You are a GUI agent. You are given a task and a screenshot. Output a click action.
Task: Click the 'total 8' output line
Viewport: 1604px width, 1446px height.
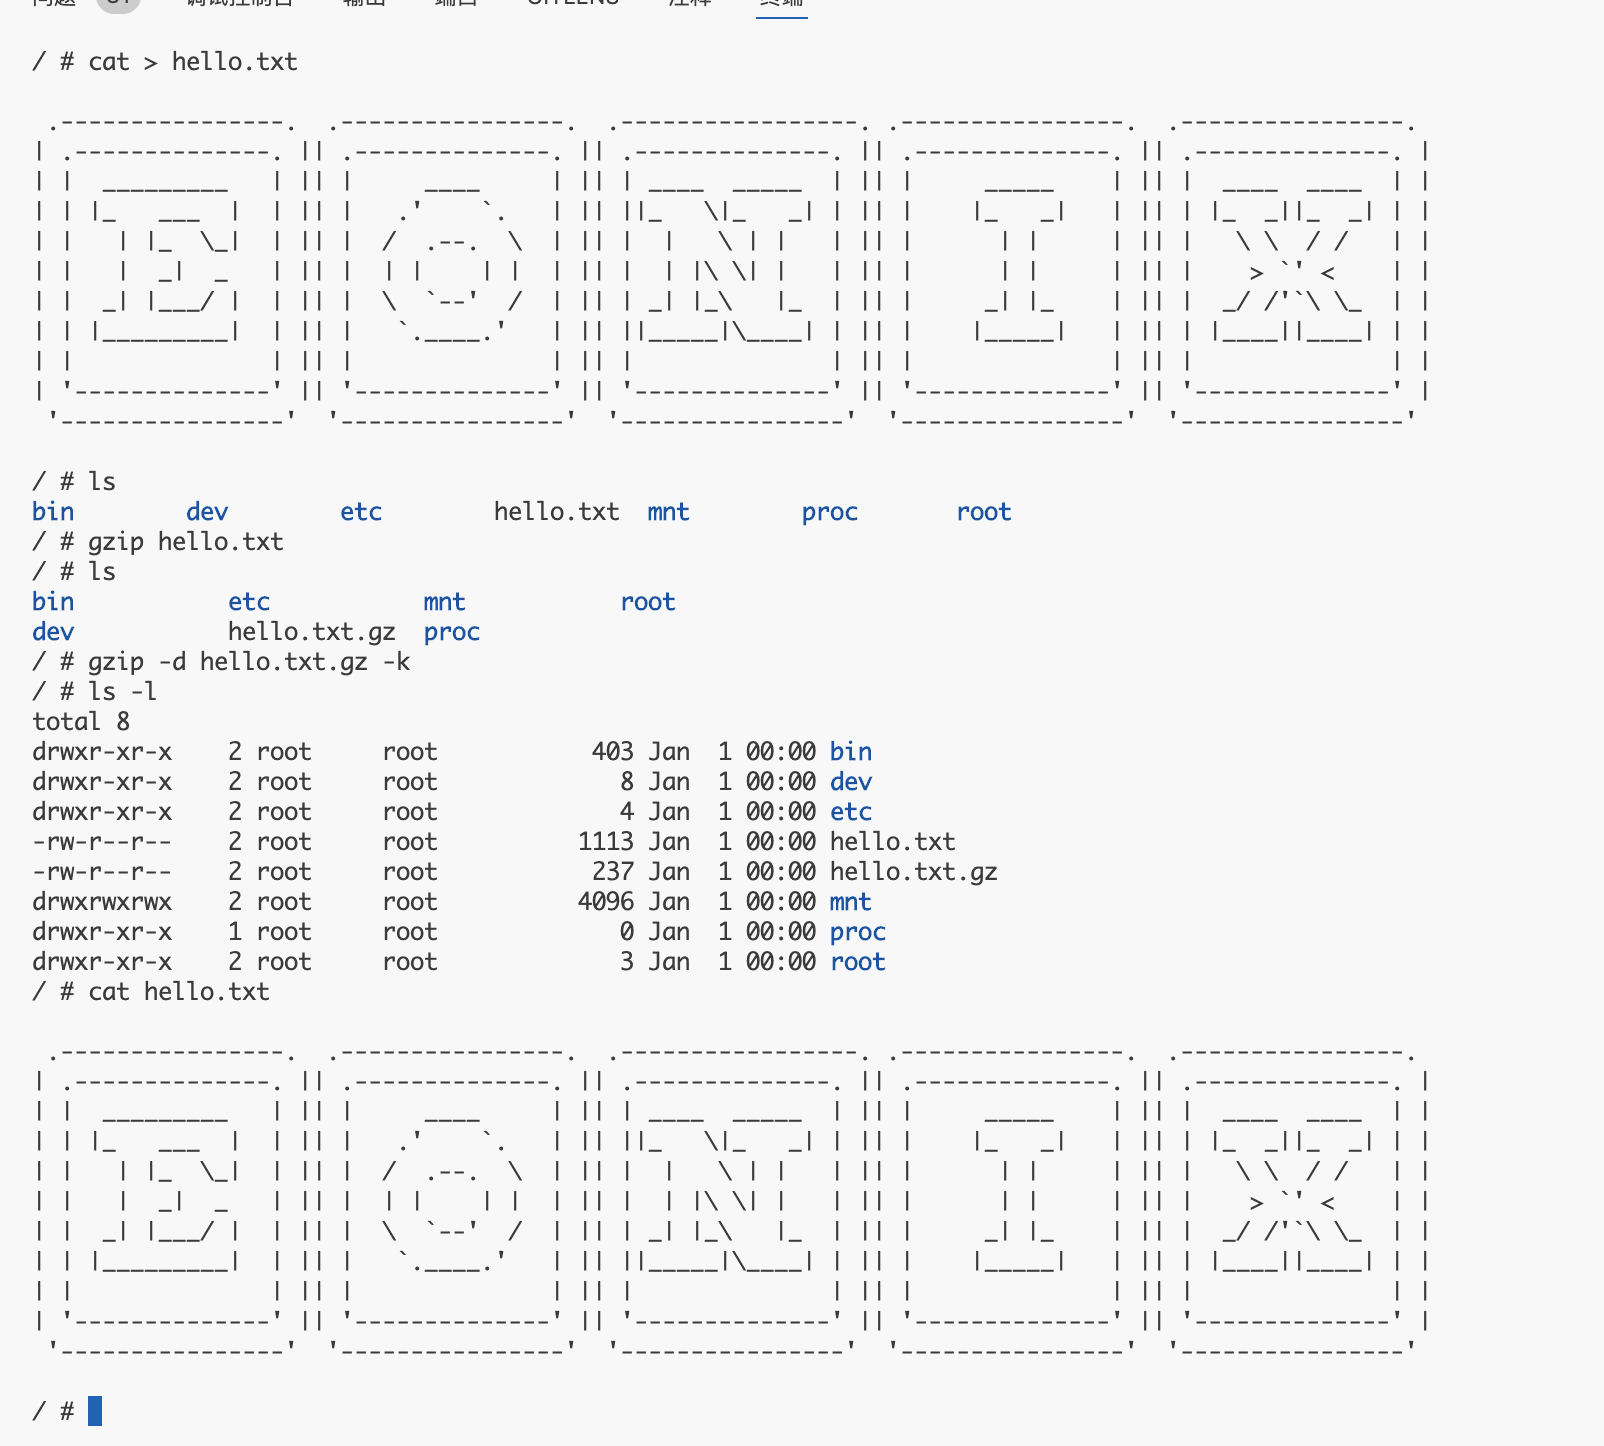(81, 722)
